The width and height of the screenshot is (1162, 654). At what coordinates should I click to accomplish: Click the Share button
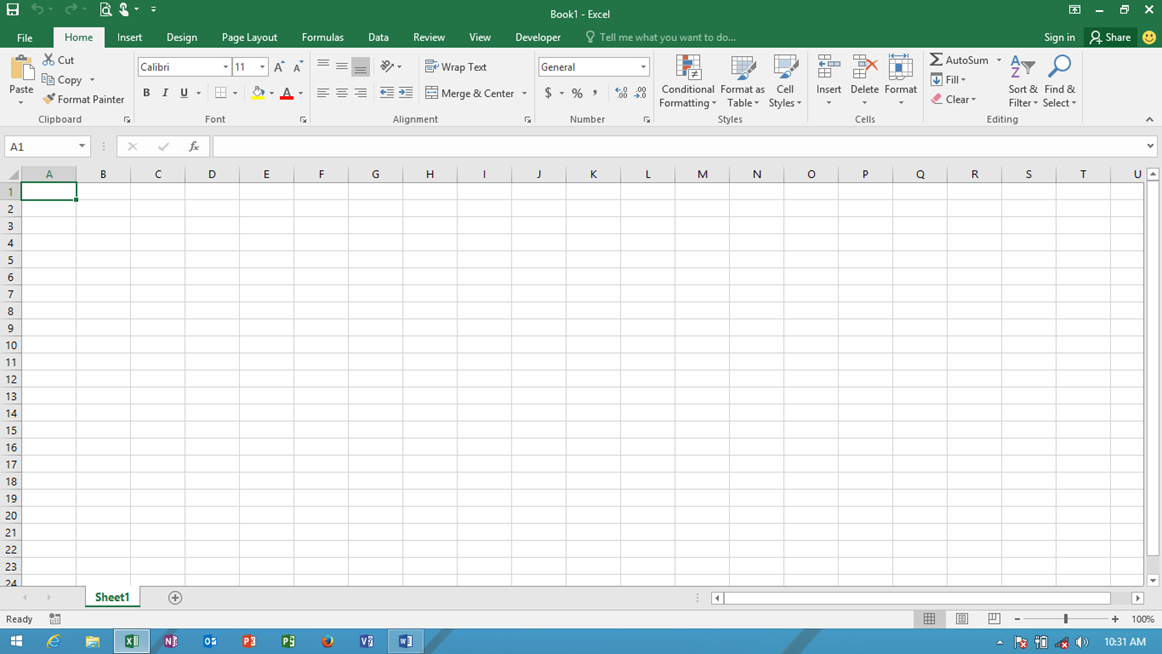1110,37
